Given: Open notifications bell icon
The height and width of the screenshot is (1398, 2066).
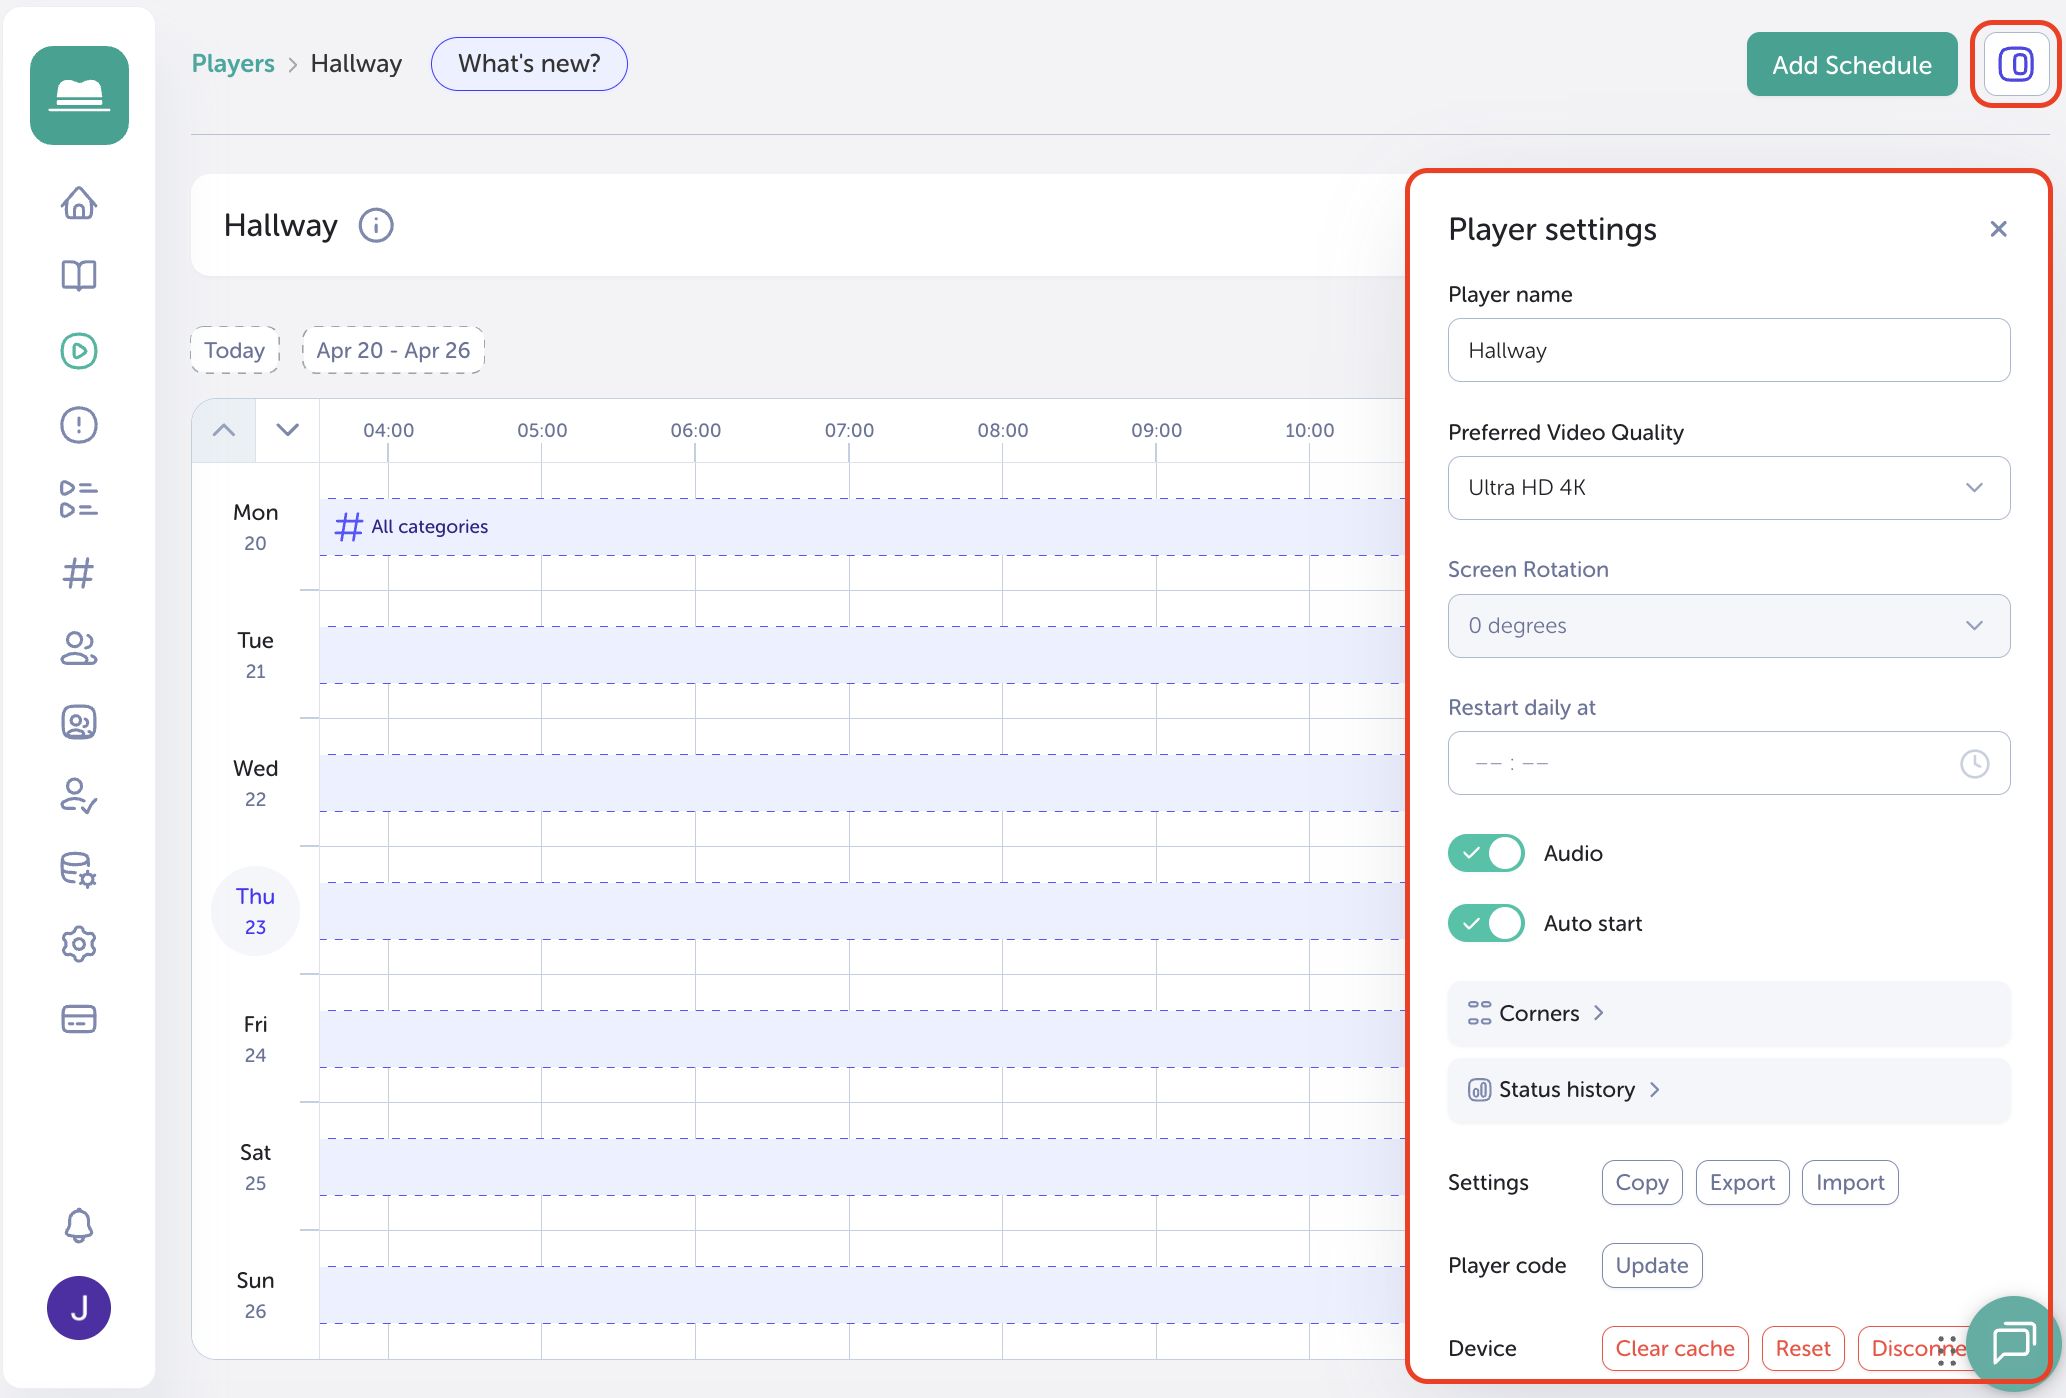Looking at the screenshot, I should 79,1225.
